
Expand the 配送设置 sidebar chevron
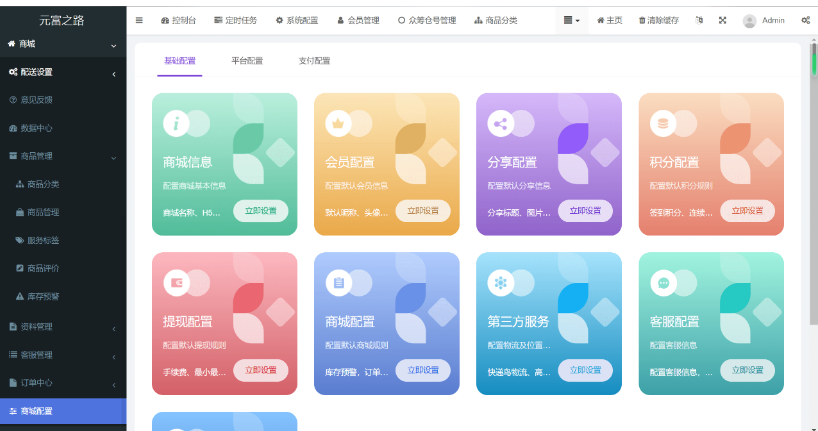(x=114, y=74)
